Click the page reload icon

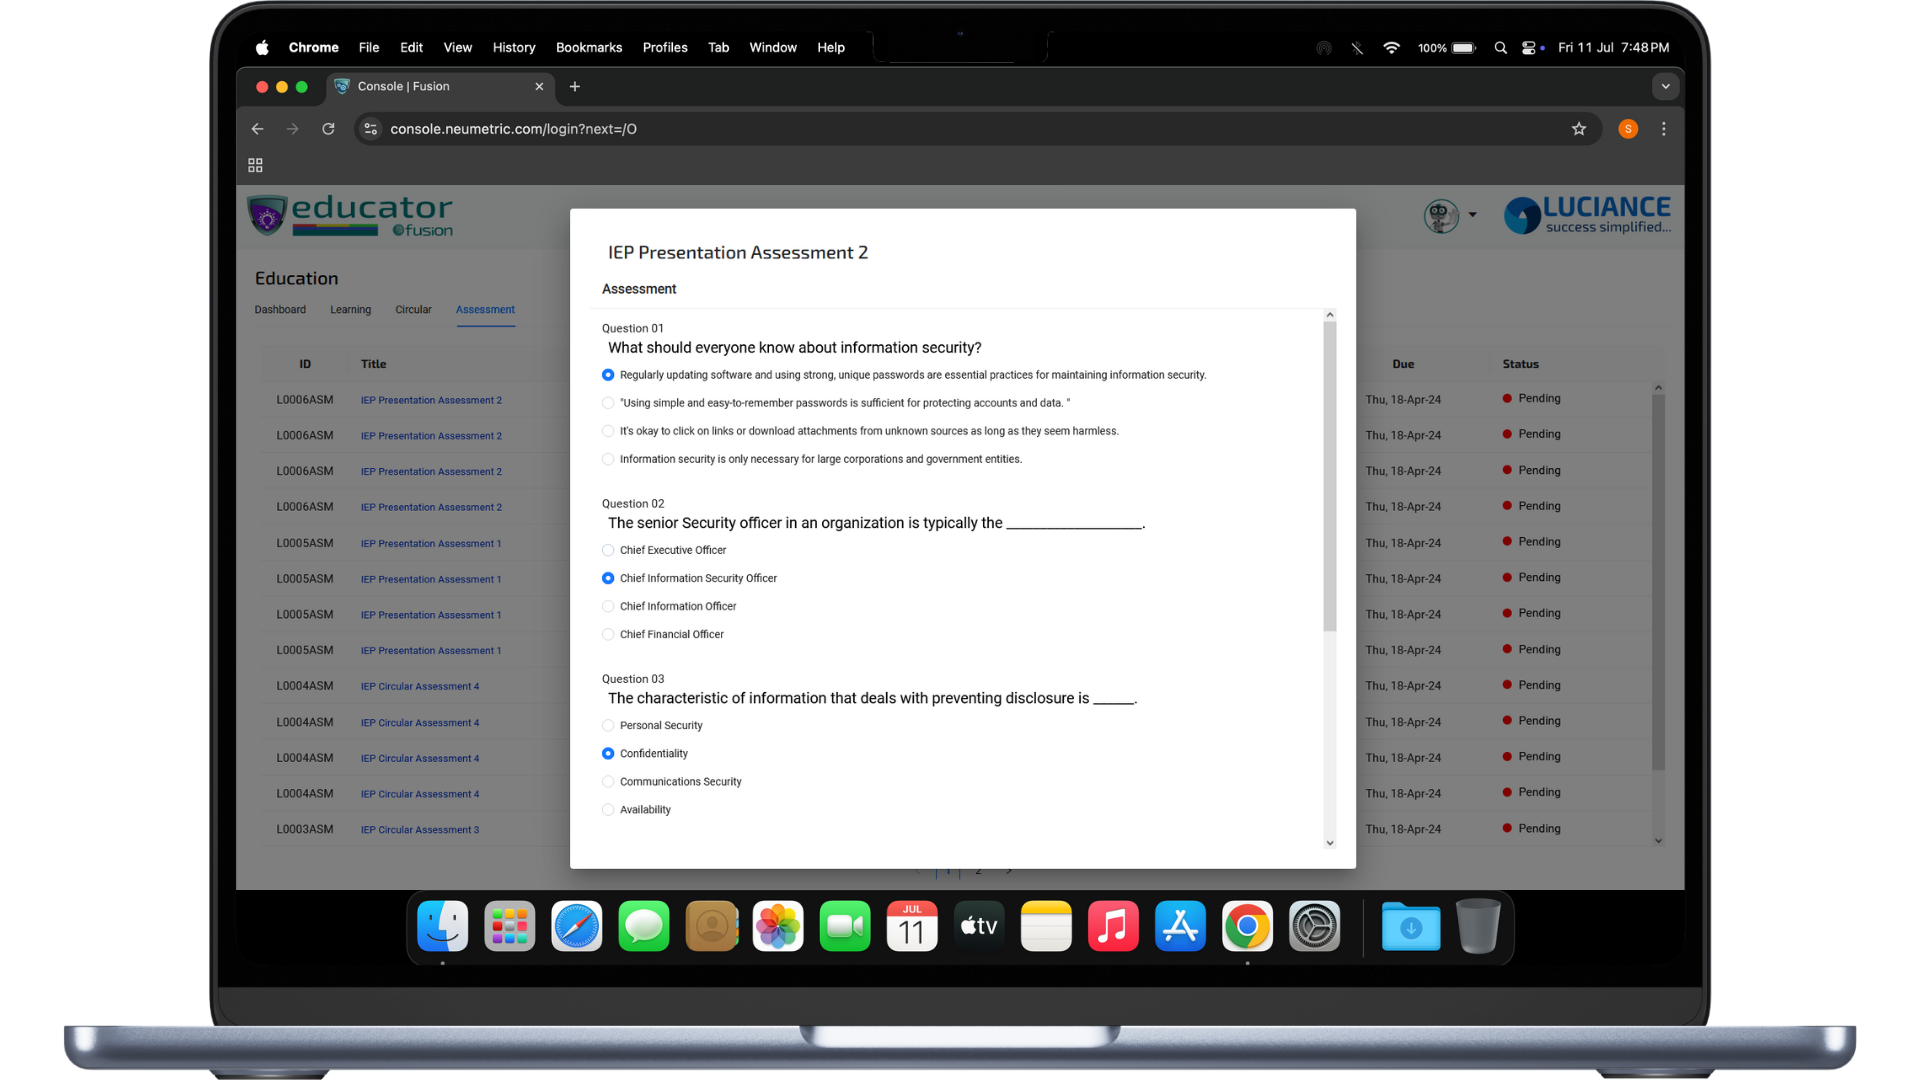328,128
